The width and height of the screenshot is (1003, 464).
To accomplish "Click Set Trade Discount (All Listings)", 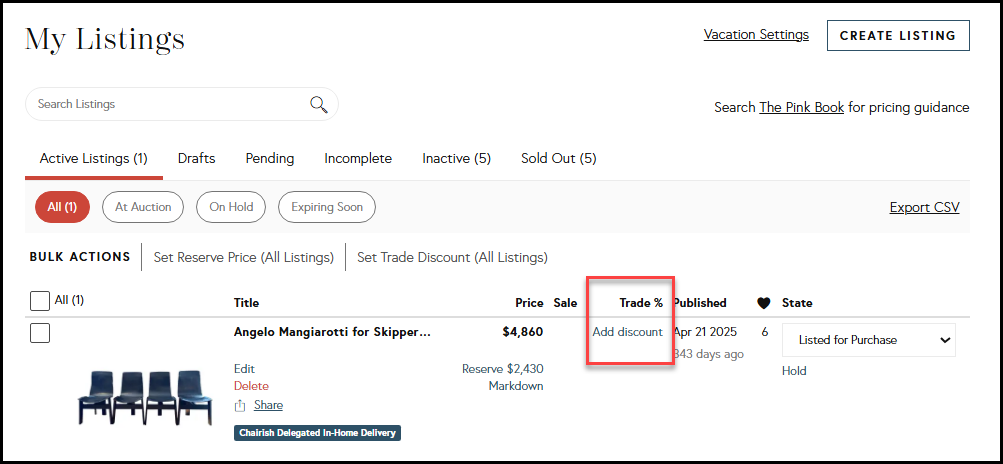I will point(452,257).
